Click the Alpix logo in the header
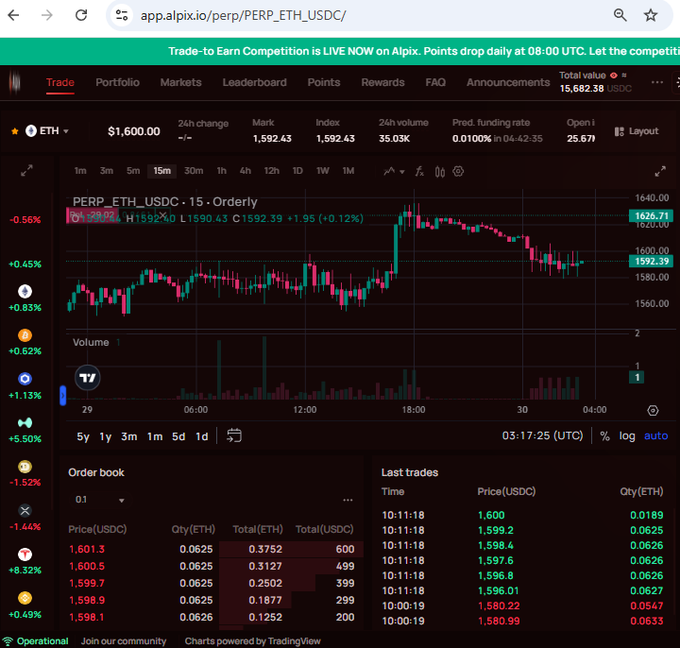The height and width of the screenshot is (648, 680). click(15, 82)
